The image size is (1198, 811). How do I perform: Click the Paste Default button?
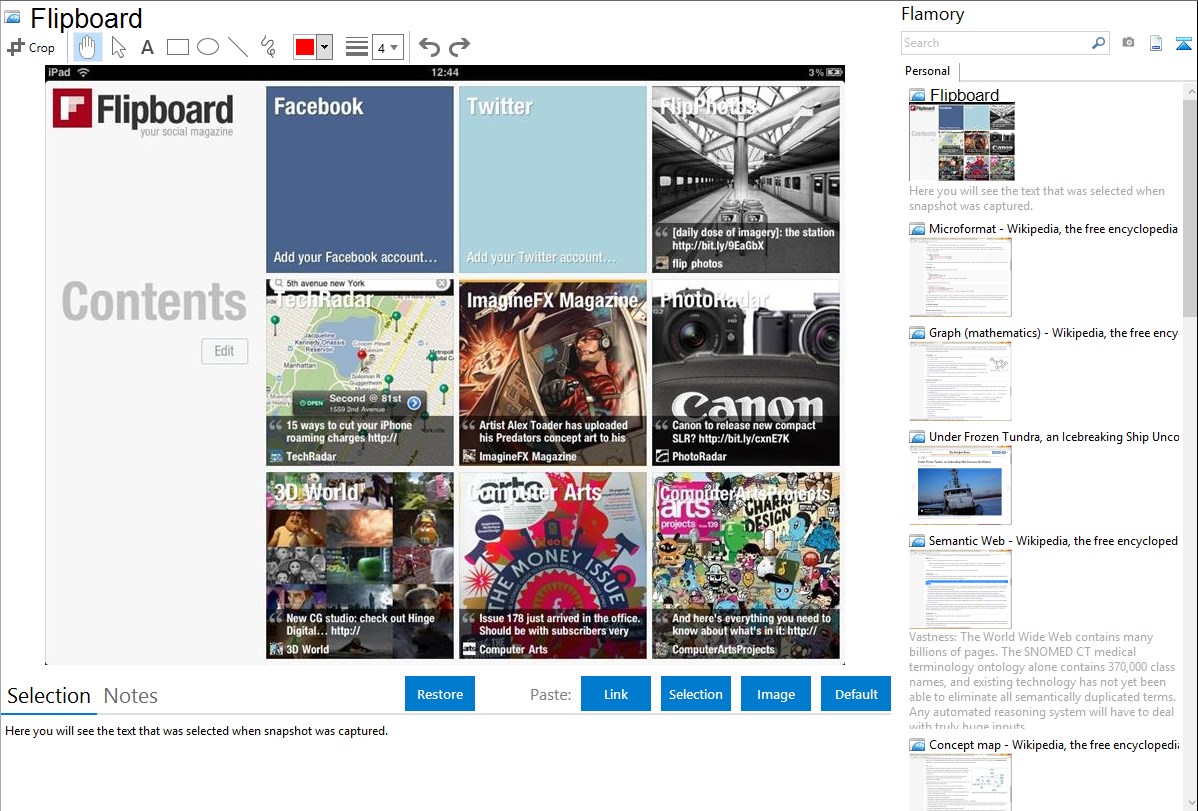[856, 694]
